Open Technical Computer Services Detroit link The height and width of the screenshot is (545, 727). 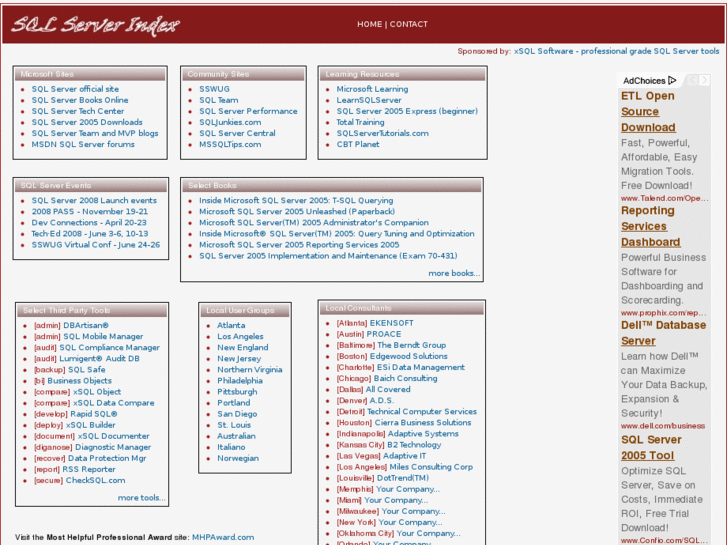pos(422,411)
